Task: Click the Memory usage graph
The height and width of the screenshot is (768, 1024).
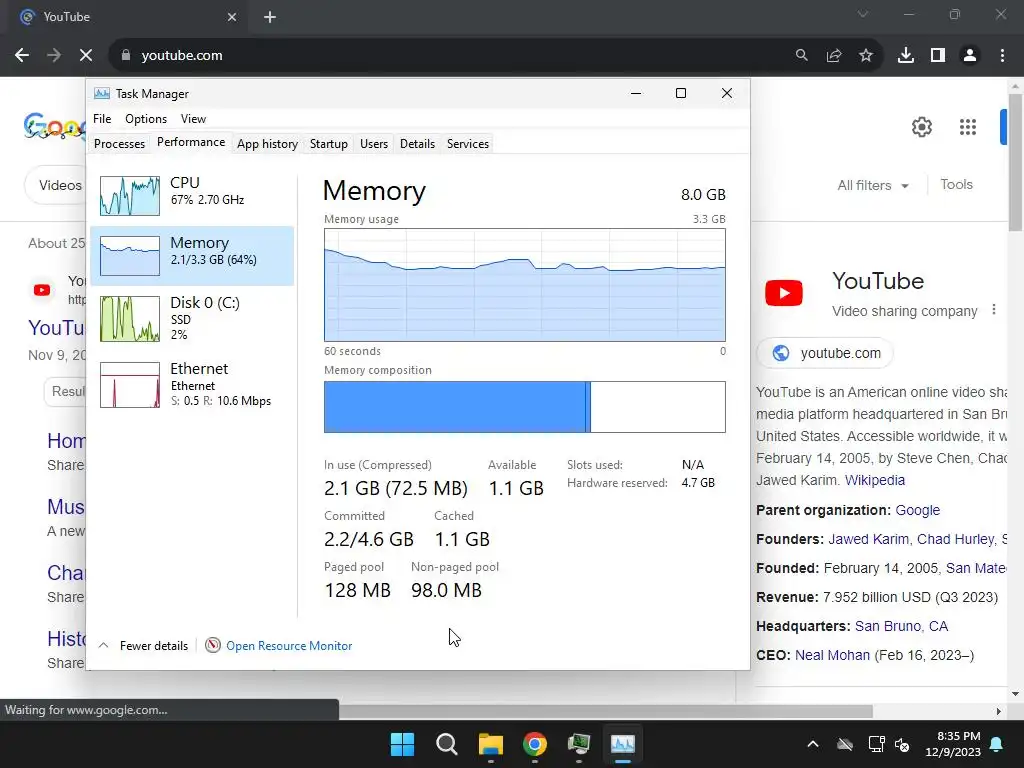Action: click(524, 285)
